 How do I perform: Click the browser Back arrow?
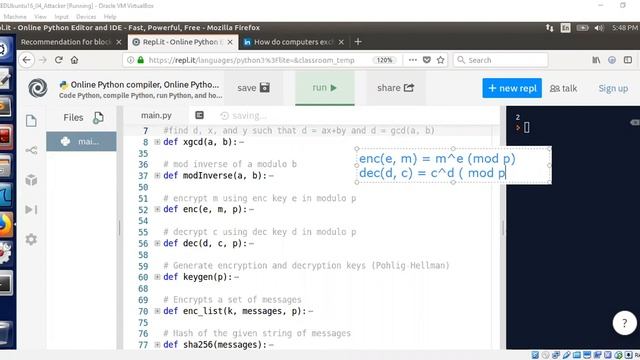click(x=27, y=60)
